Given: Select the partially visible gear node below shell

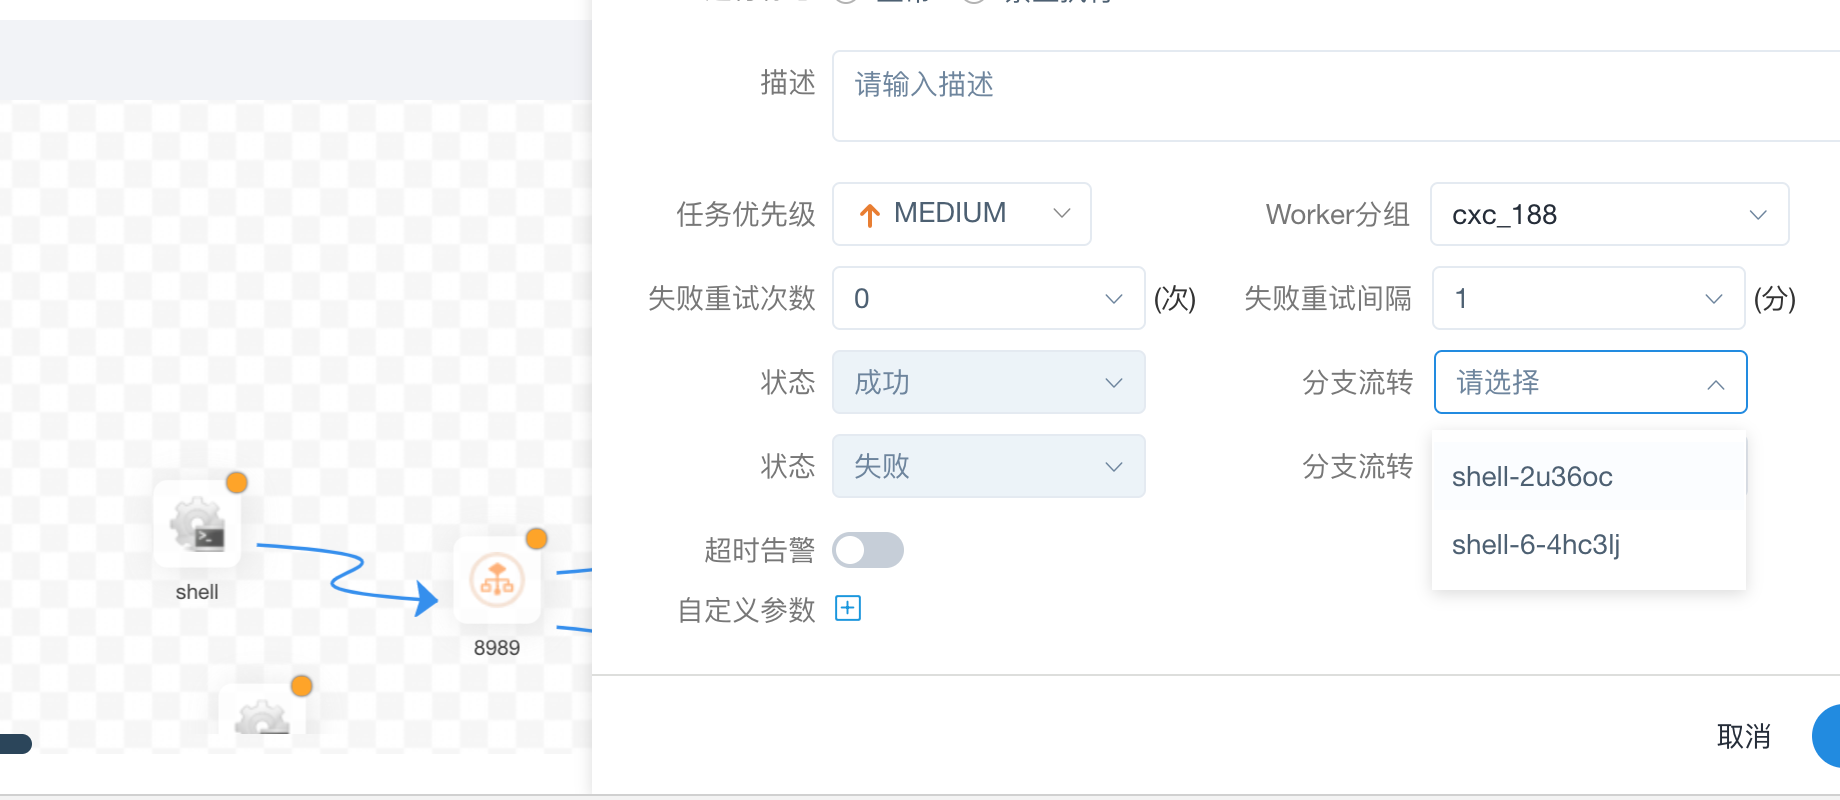Looking at the screenshot, I should coord(262,709).
